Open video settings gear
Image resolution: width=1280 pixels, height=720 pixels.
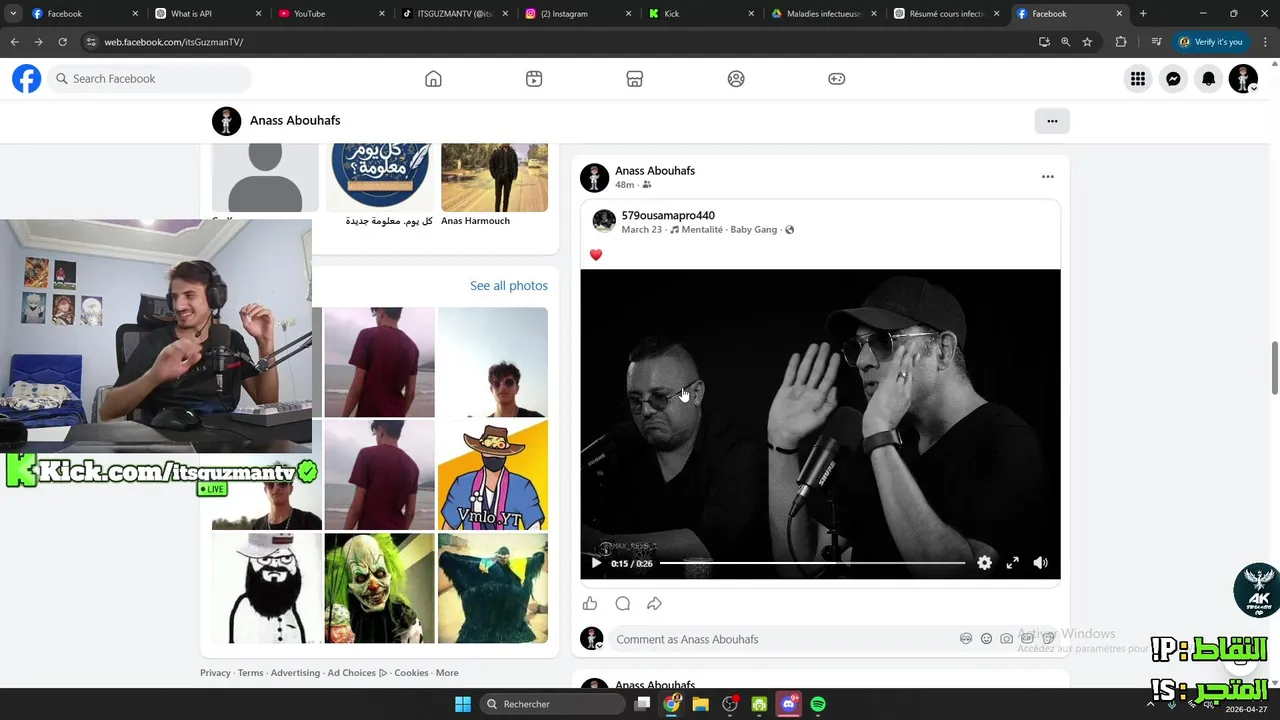985,563
